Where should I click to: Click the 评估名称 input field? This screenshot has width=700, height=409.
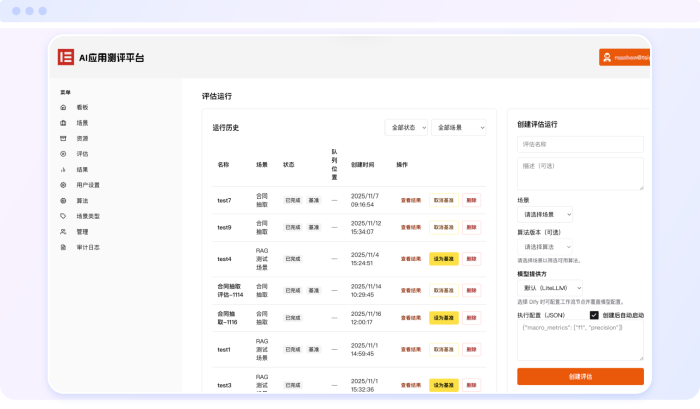[580, 144]
